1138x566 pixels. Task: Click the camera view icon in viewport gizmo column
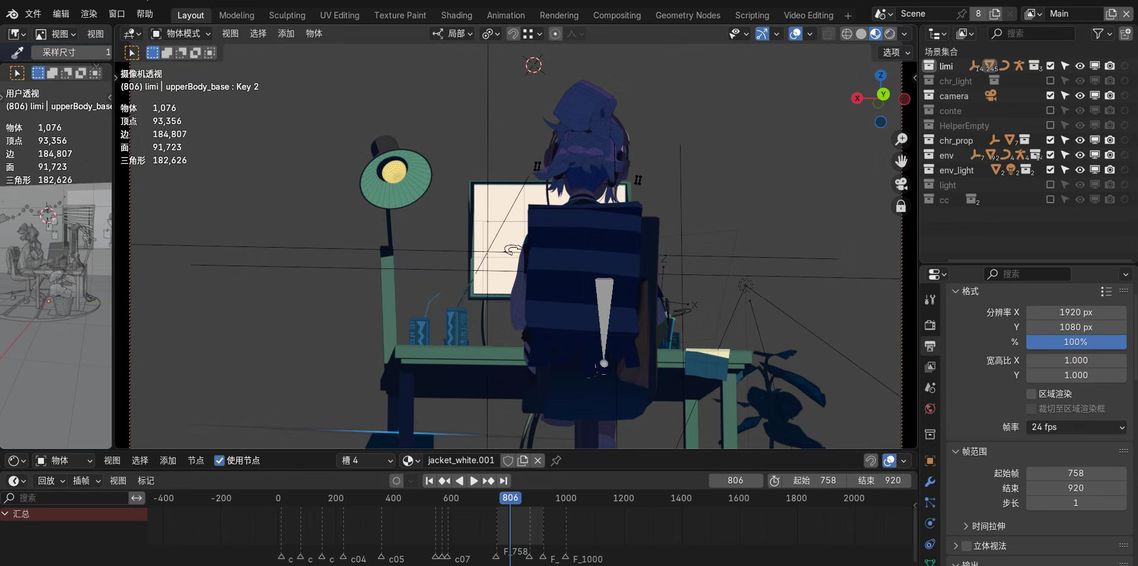pos(901,183)
